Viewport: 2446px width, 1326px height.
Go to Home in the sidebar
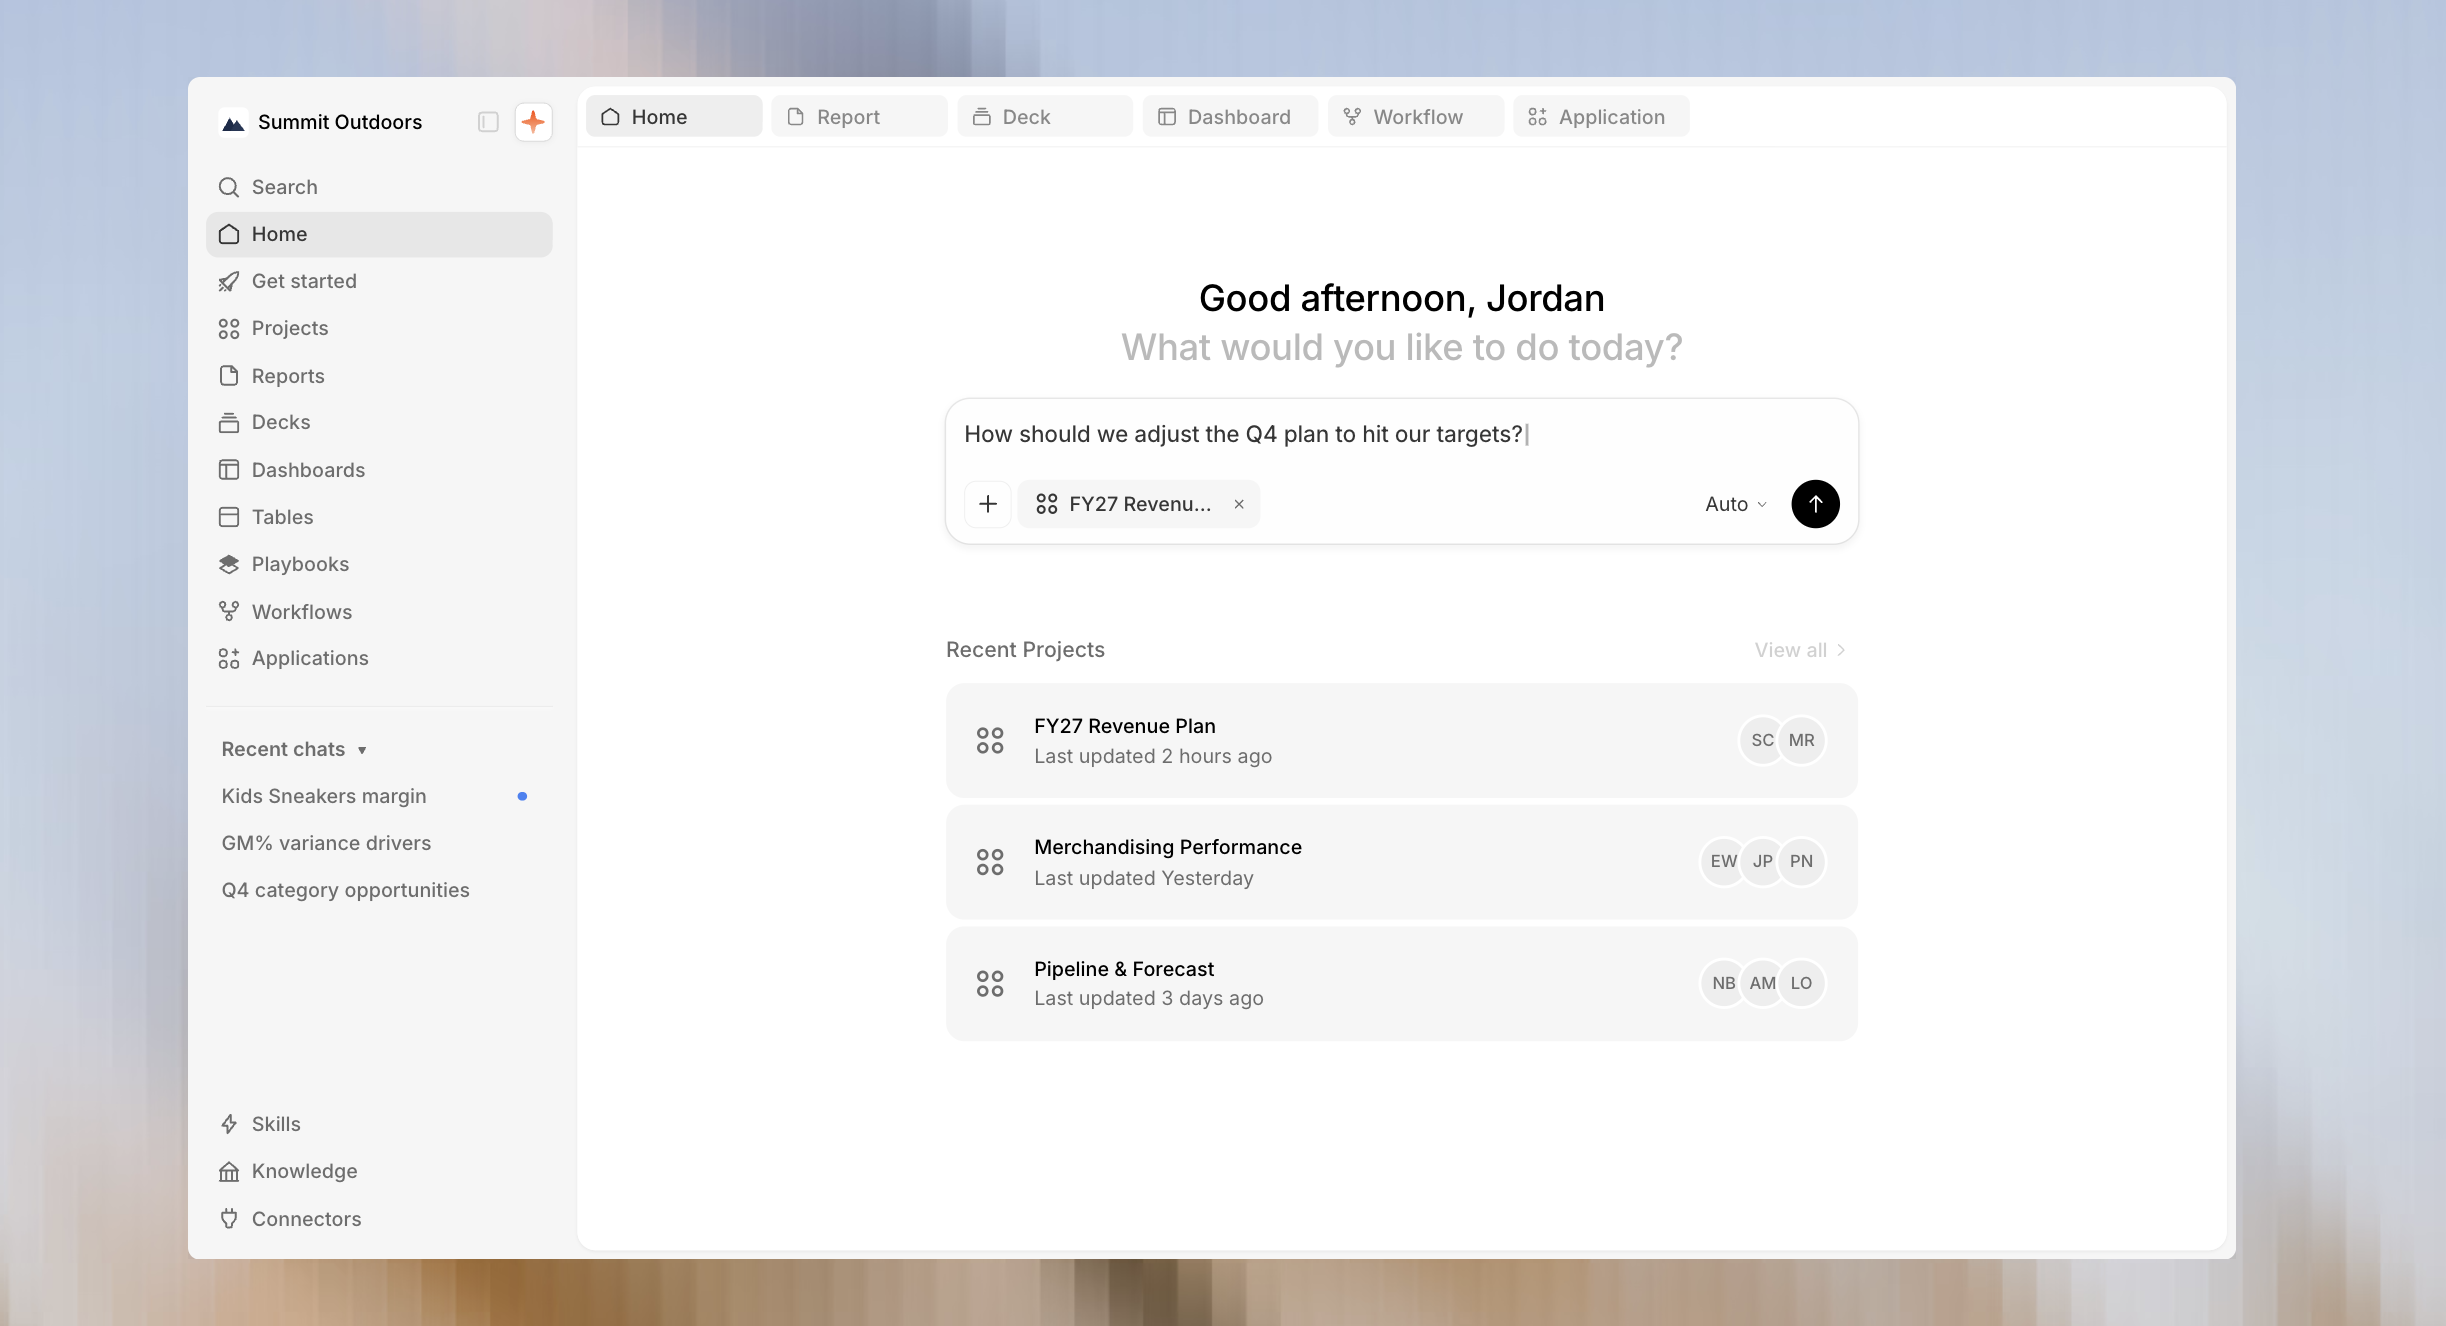pyautogui.click(x=379, y=234)
